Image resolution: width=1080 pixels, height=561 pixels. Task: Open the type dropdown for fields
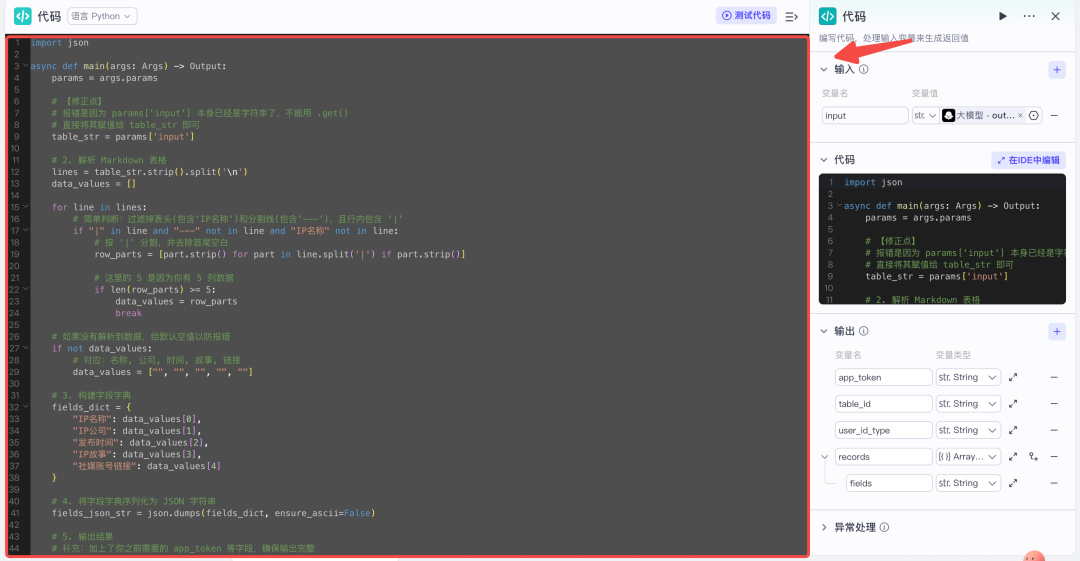[968, 483]
